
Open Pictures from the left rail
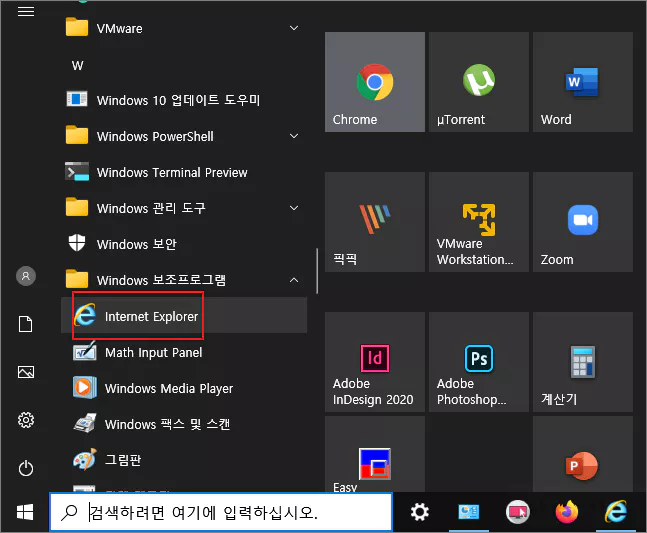[x=26, y=372]
